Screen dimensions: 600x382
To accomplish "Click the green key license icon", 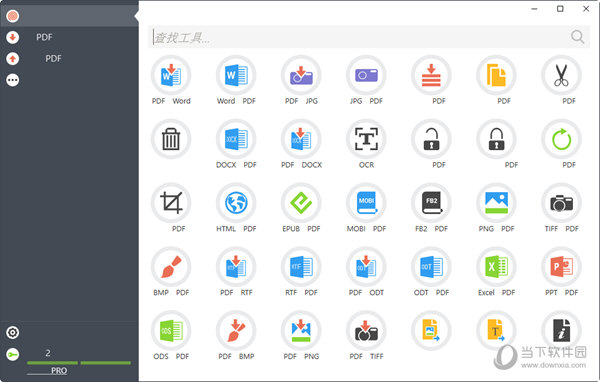I will [x=13, y=354].
